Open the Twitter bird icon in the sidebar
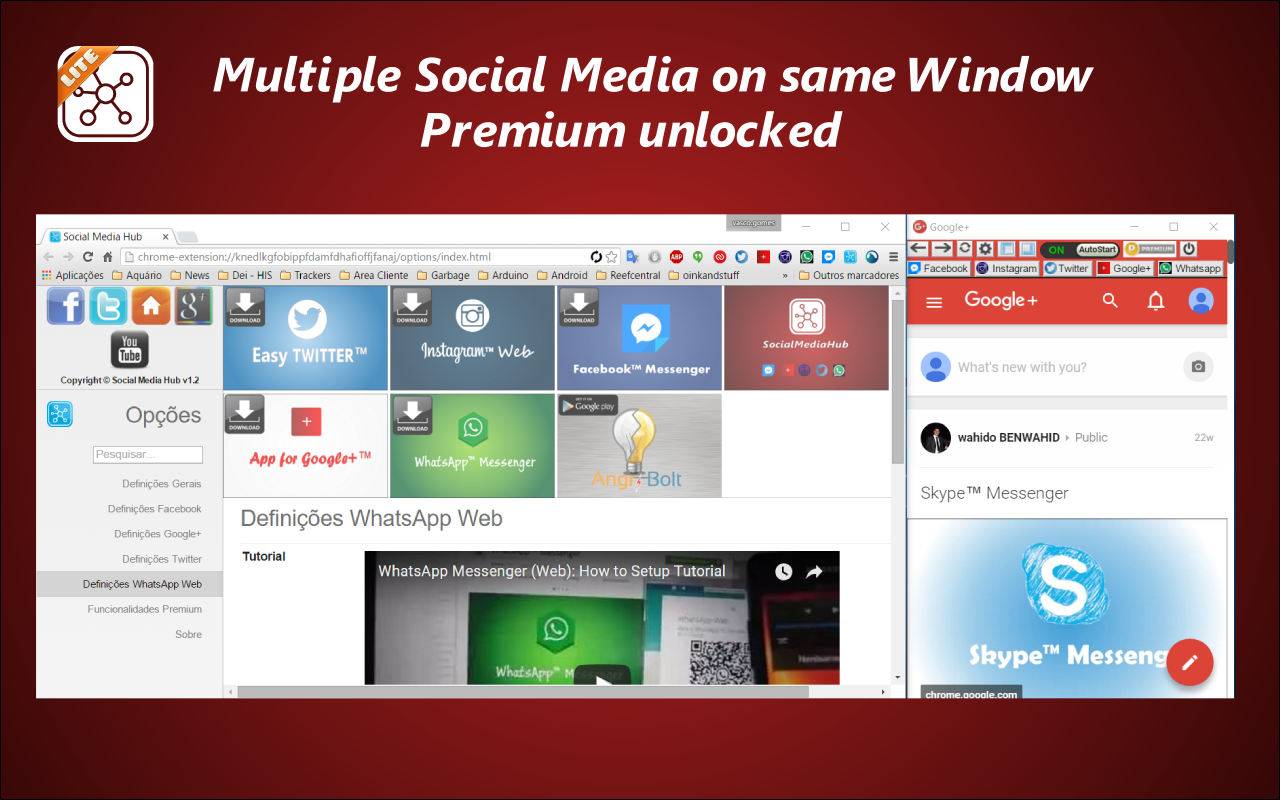The image size is (1280, 800). pyautogui.click(x=108, y=305)
